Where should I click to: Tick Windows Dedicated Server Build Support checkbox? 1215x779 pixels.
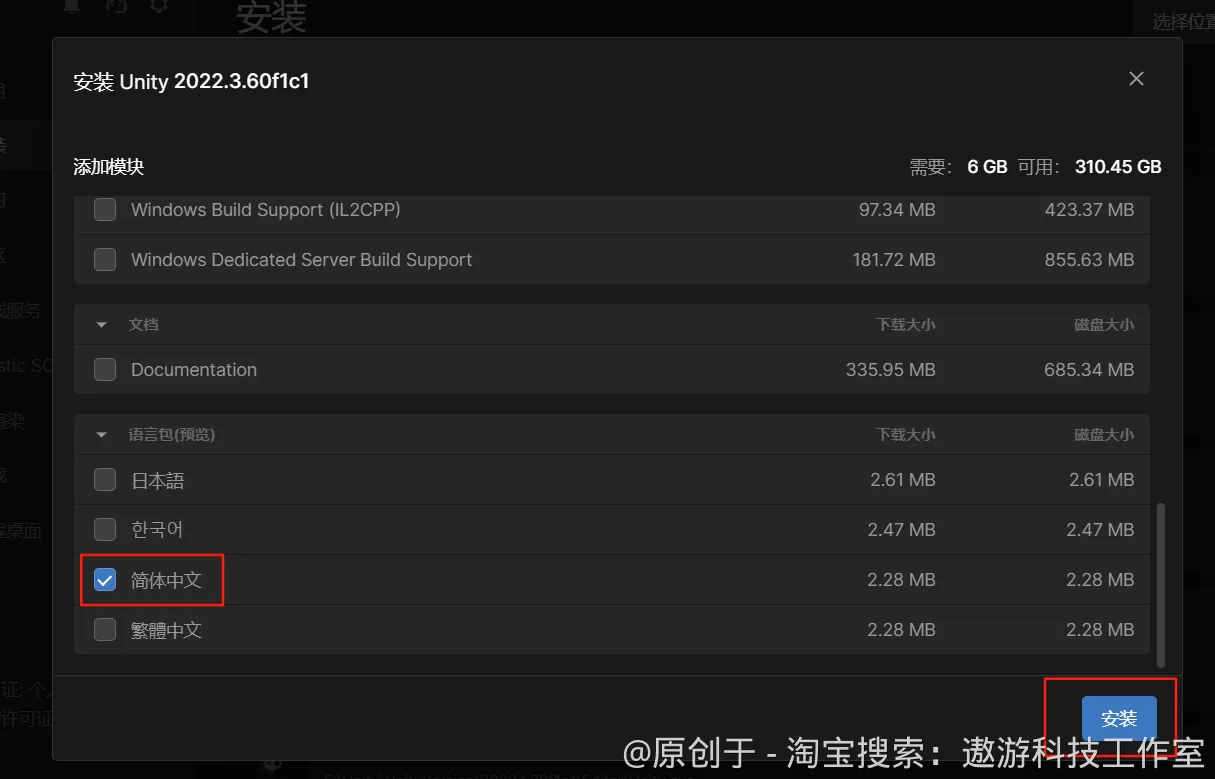(105, 260)
